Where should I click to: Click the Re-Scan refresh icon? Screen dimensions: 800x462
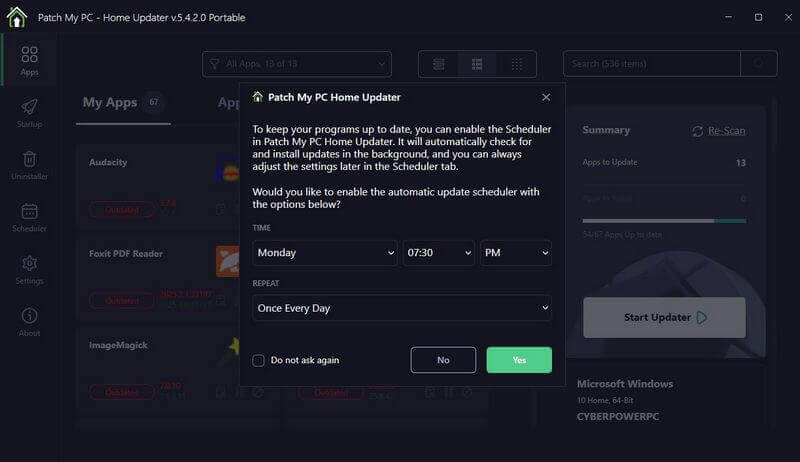(x=698, y=131)
